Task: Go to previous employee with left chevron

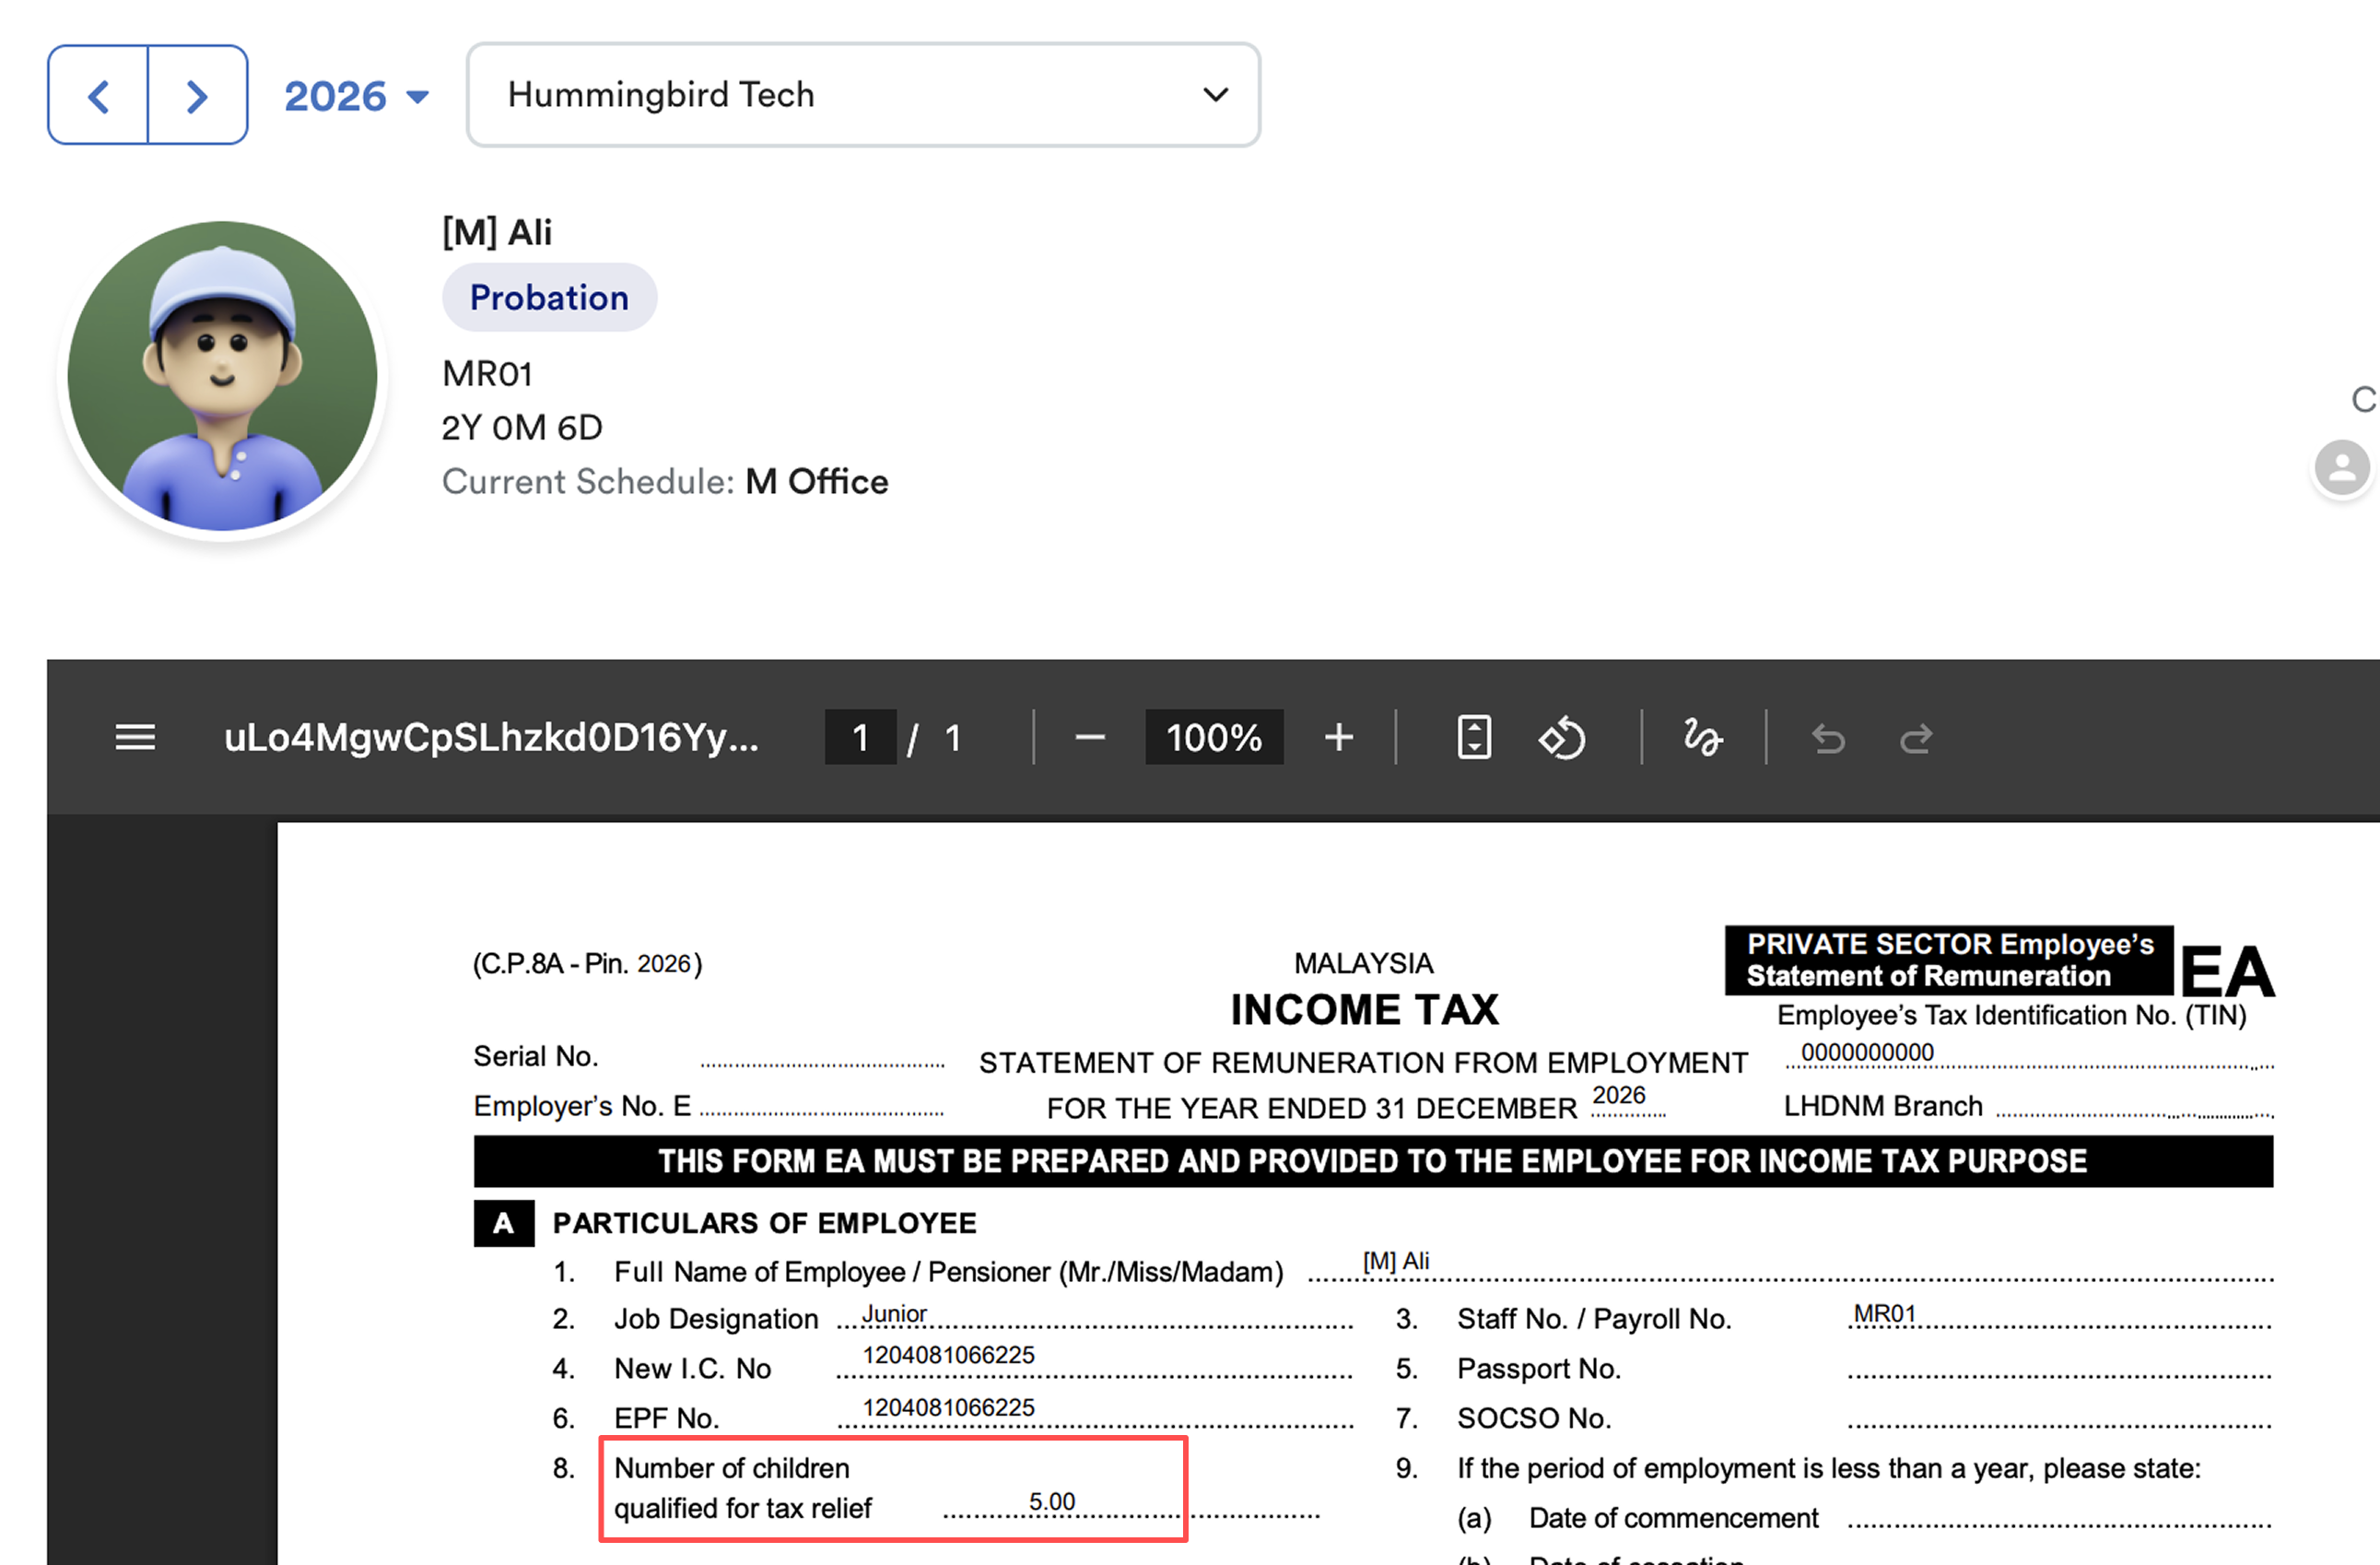Action: (x=98, y=96)
